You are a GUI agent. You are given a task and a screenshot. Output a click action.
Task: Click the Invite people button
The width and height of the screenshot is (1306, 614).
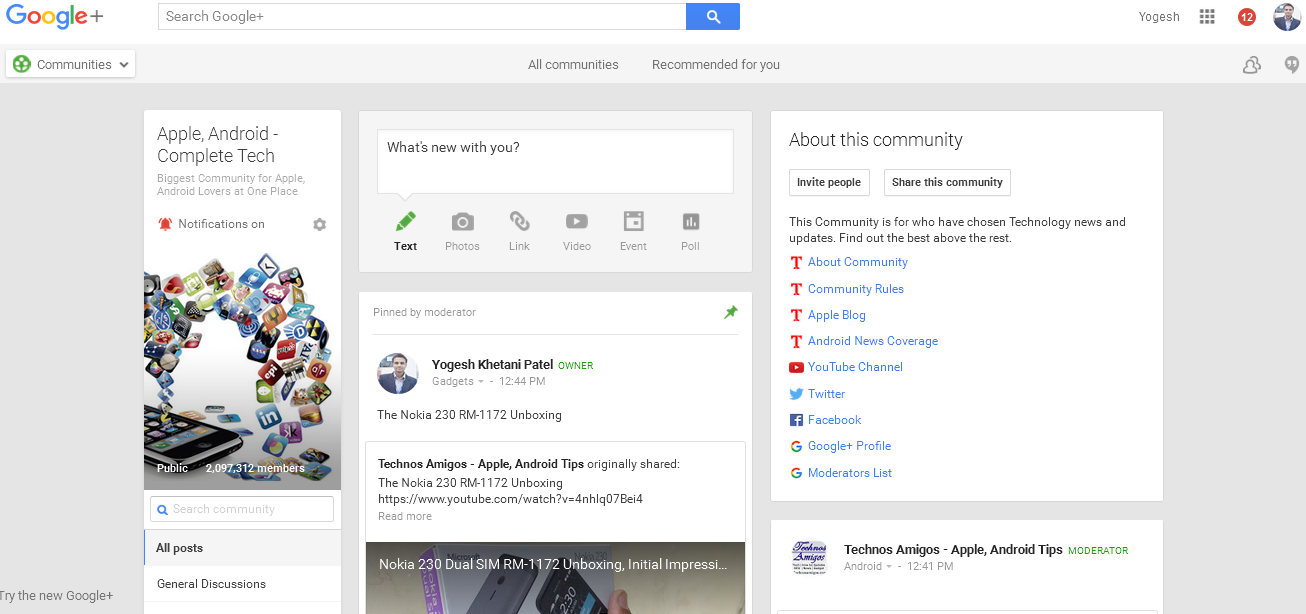pos(829,182)
